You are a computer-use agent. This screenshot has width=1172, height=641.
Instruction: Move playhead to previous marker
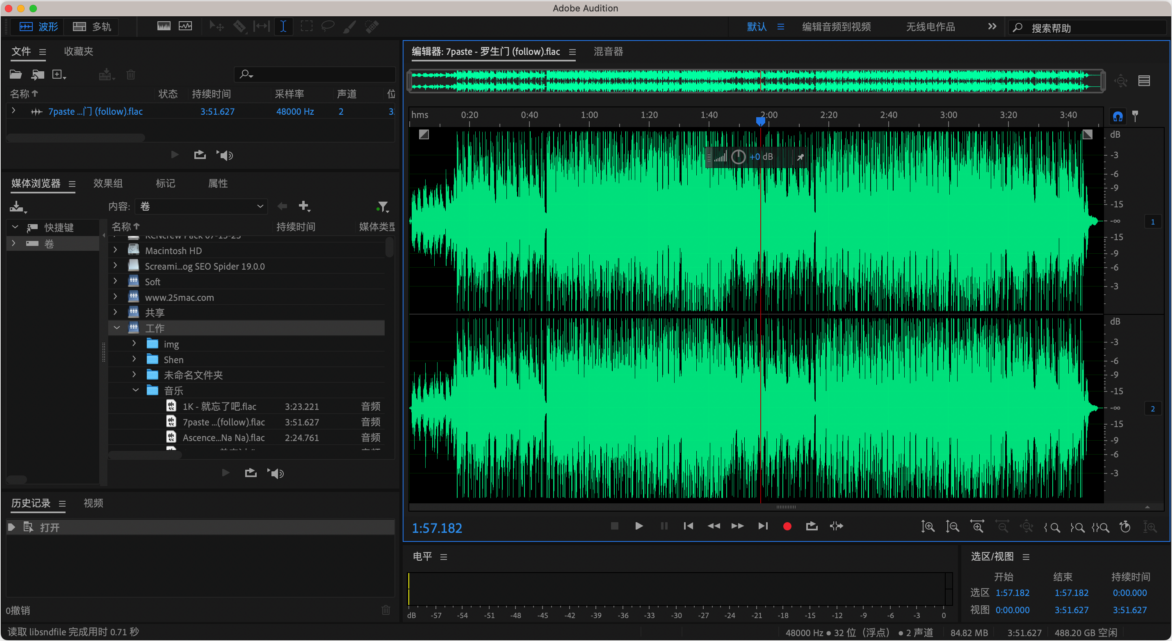point(688,526)
